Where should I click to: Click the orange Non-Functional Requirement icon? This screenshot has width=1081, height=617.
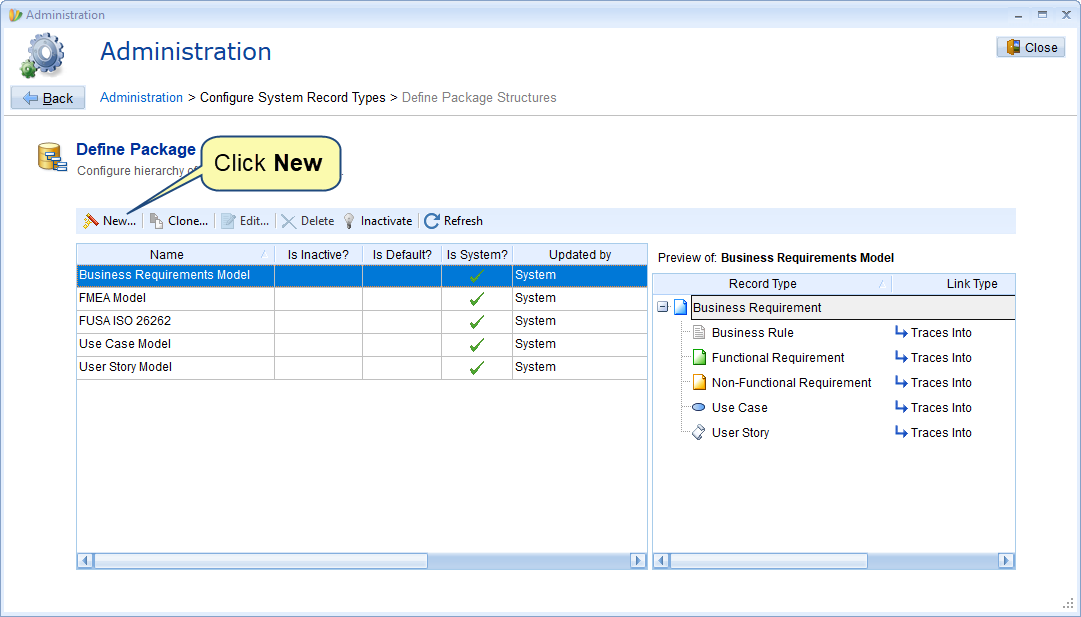tap(699, 382)
